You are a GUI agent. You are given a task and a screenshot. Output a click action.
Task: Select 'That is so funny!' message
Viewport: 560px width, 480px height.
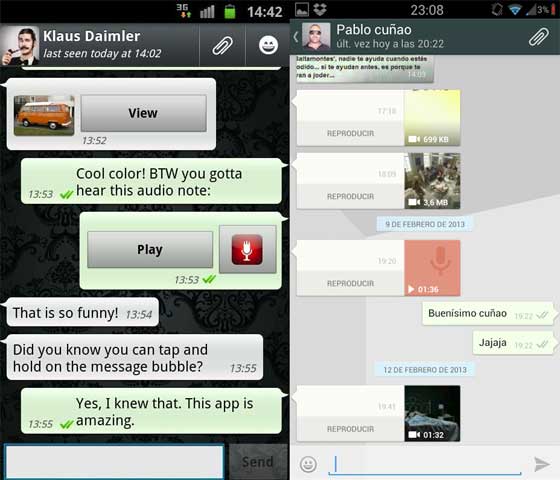click(x=82, y=312)
